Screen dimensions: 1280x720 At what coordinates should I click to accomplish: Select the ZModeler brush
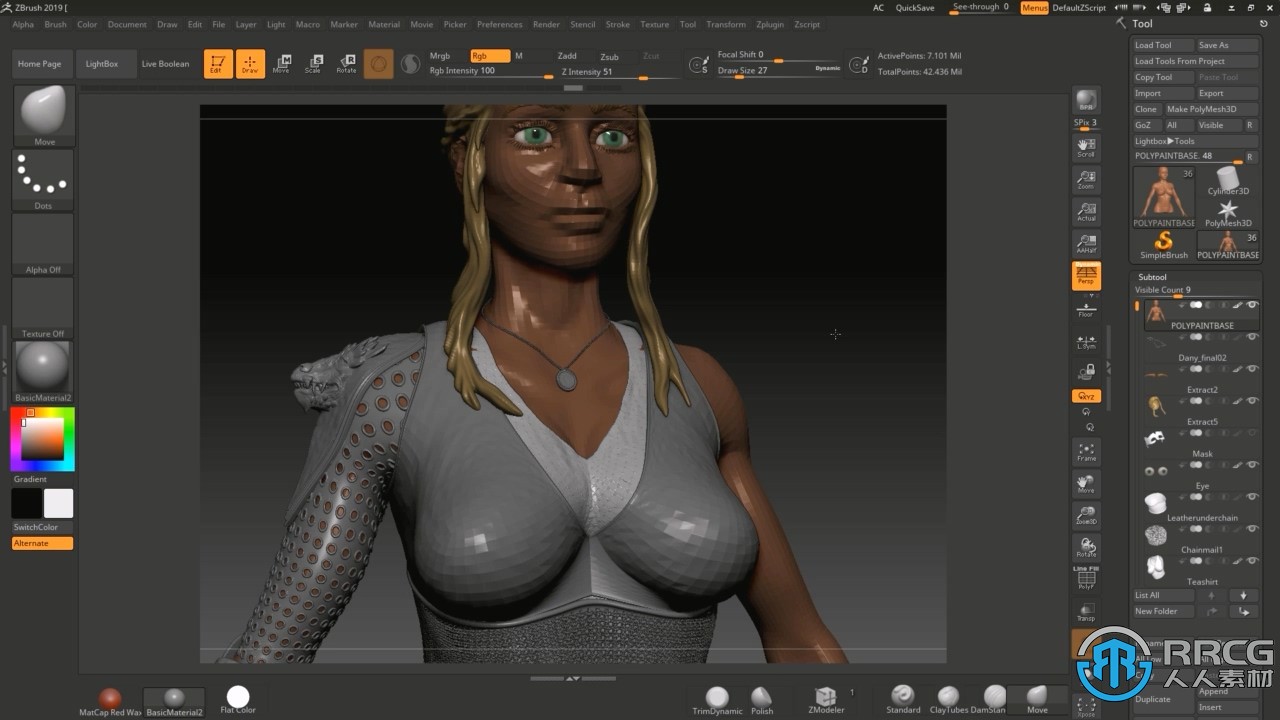pyautogui.click(x=826, y=700)
